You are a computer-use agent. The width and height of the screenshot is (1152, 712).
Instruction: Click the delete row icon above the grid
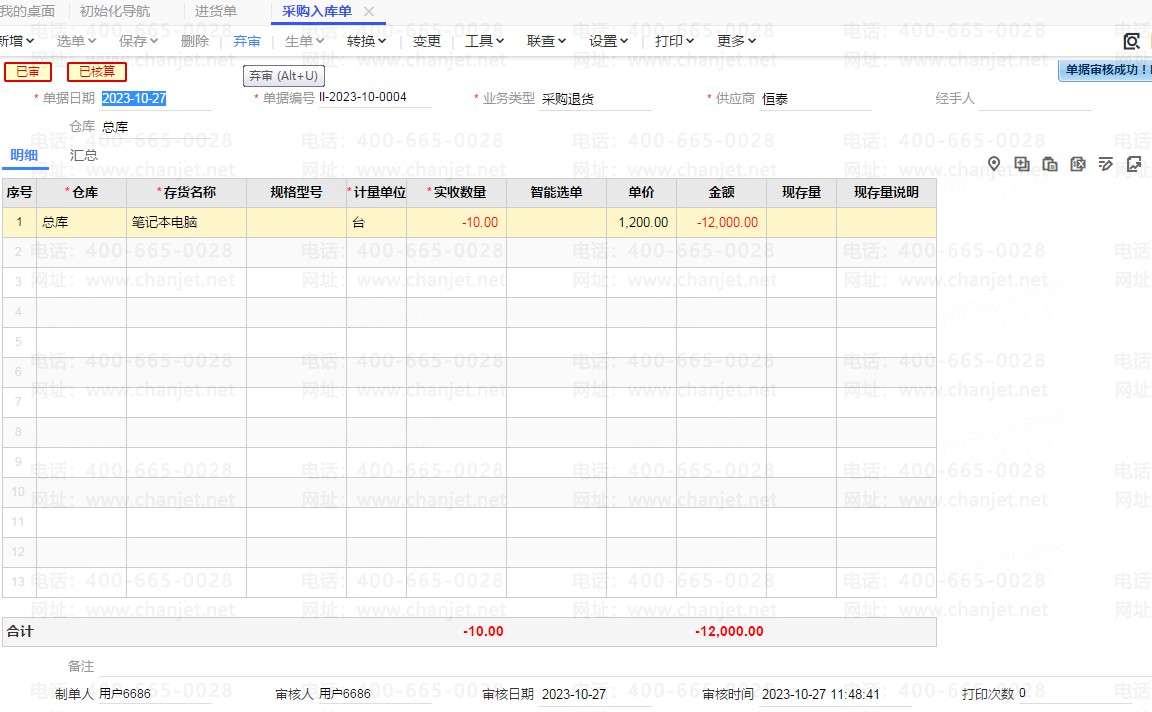point(1077,164)
